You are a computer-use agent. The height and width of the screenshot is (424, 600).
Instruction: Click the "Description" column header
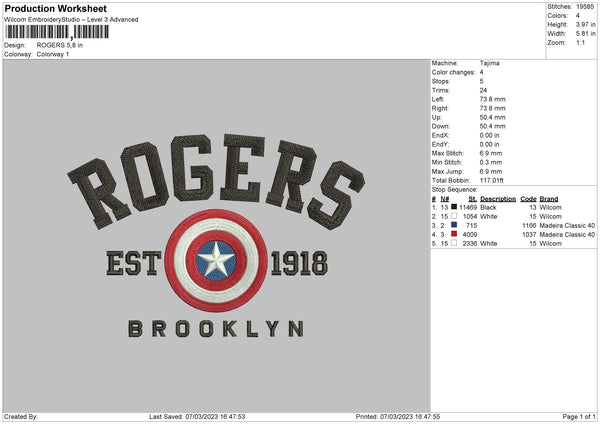(498, 199)
